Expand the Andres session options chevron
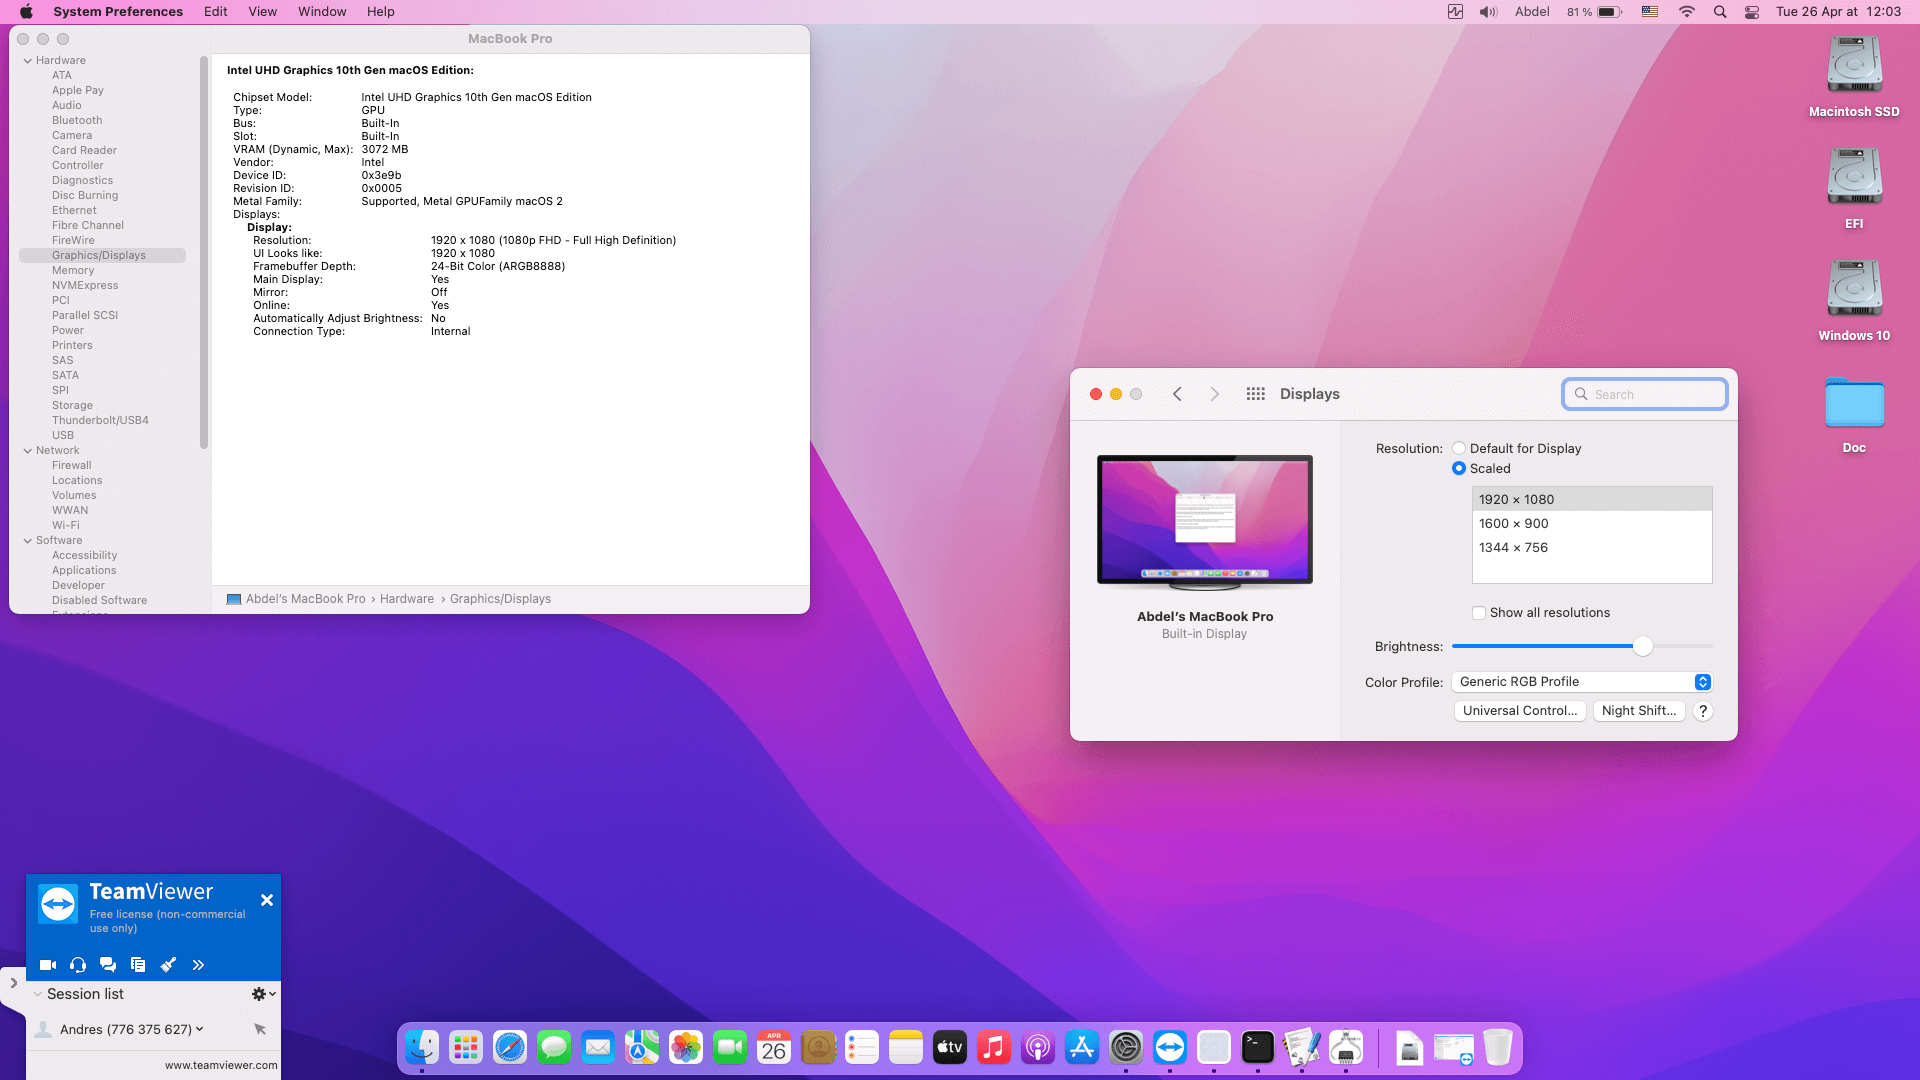1920x1080 pixels. coord(200,1029)
